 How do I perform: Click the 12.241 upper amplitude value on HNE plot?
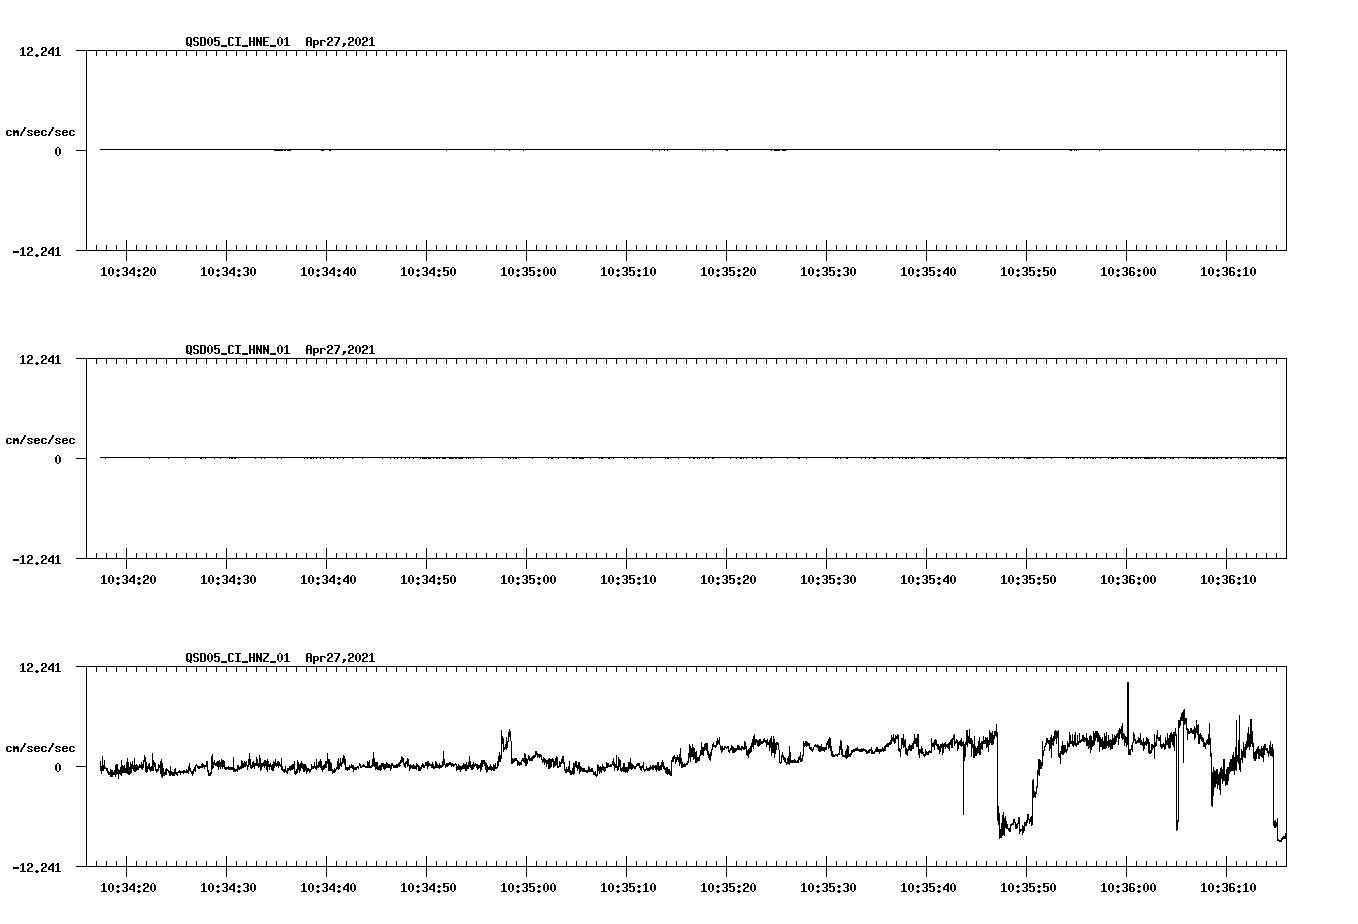(40, 50)
